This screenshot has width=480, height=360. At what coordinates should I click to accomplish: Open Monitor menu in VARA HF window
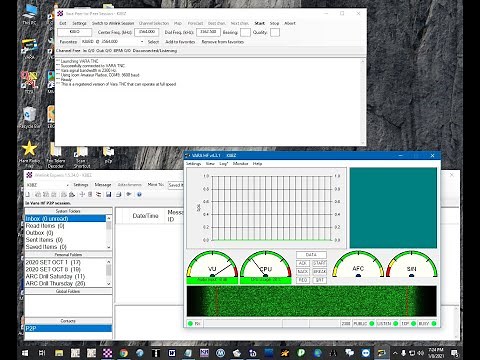point(240,164)
